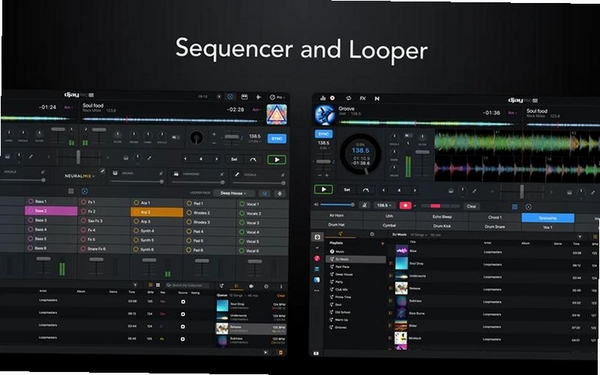Viewport: 600px width, 375px height.
Task: Trigger the Drum Kick sample pad
Action: [442, 226]
